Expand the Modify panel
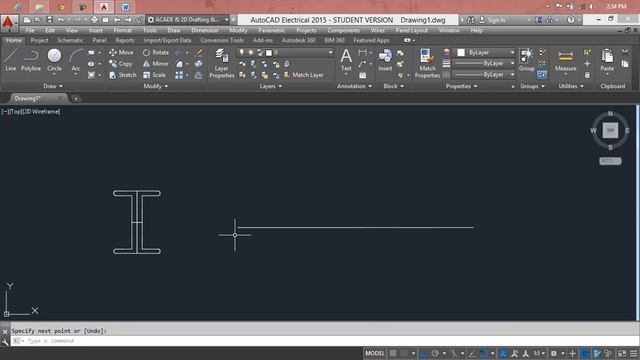Viewport: 640px width, 360px height. [156, 86]
